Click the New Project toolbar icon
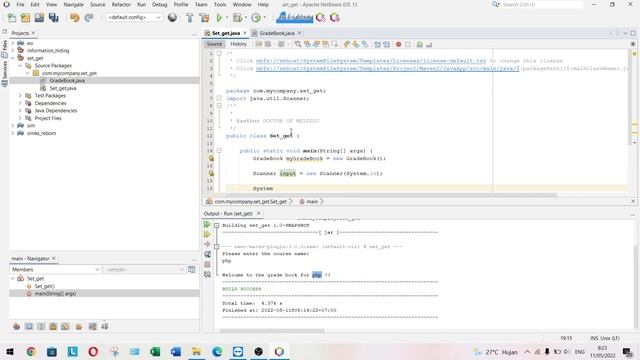Viewport: 640px width, 360px height. [25, 18]
